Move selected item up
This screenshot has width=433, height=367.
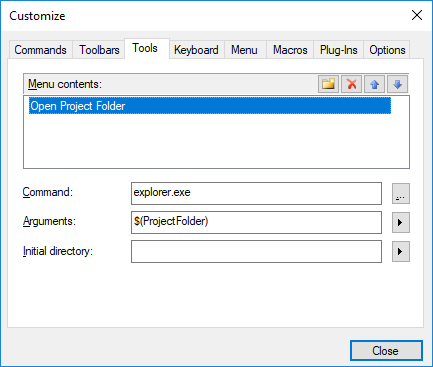pos(374,84)
